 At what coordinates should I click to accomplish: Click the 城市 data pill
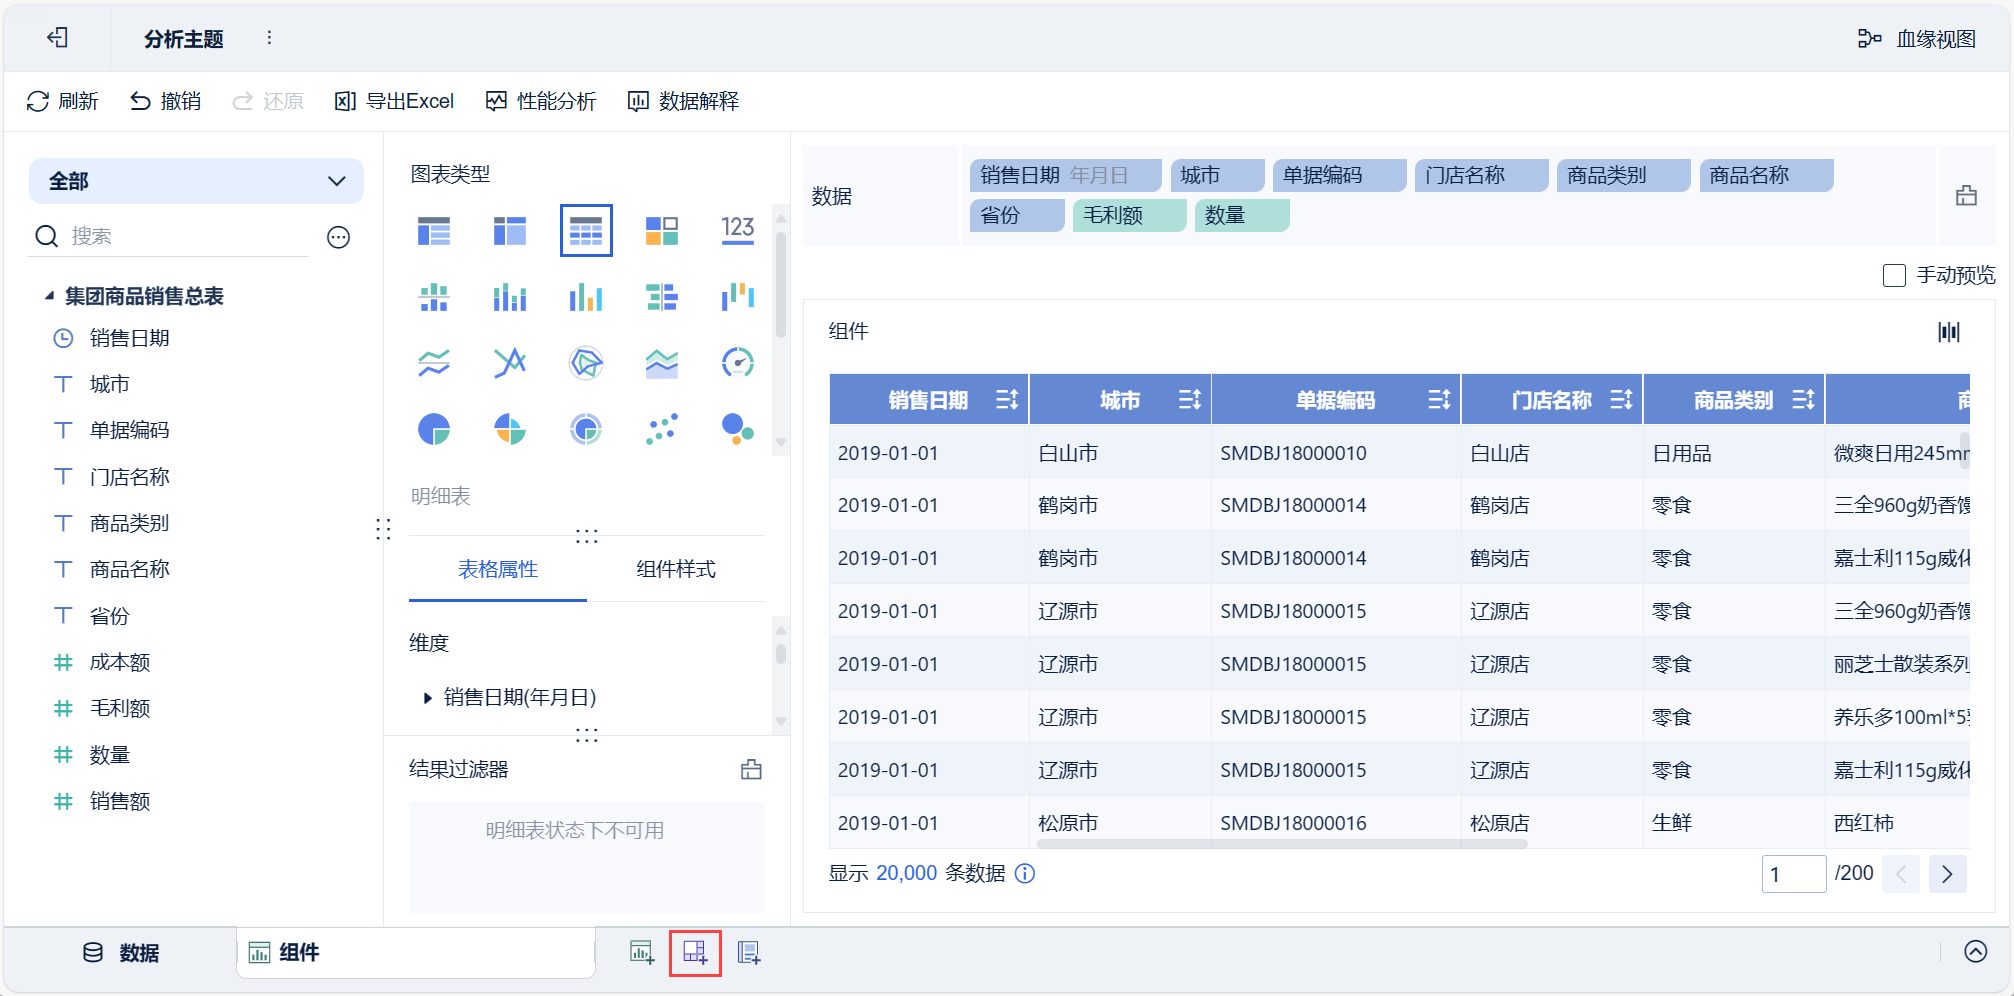click(x=1217, y=175)
